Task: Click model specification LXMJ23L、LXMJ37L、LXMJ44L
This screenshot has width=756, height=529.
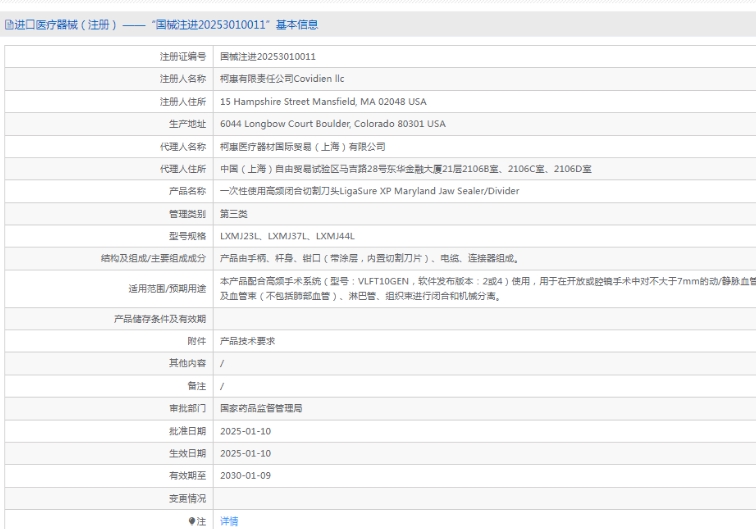Action: tap(287, 236)
